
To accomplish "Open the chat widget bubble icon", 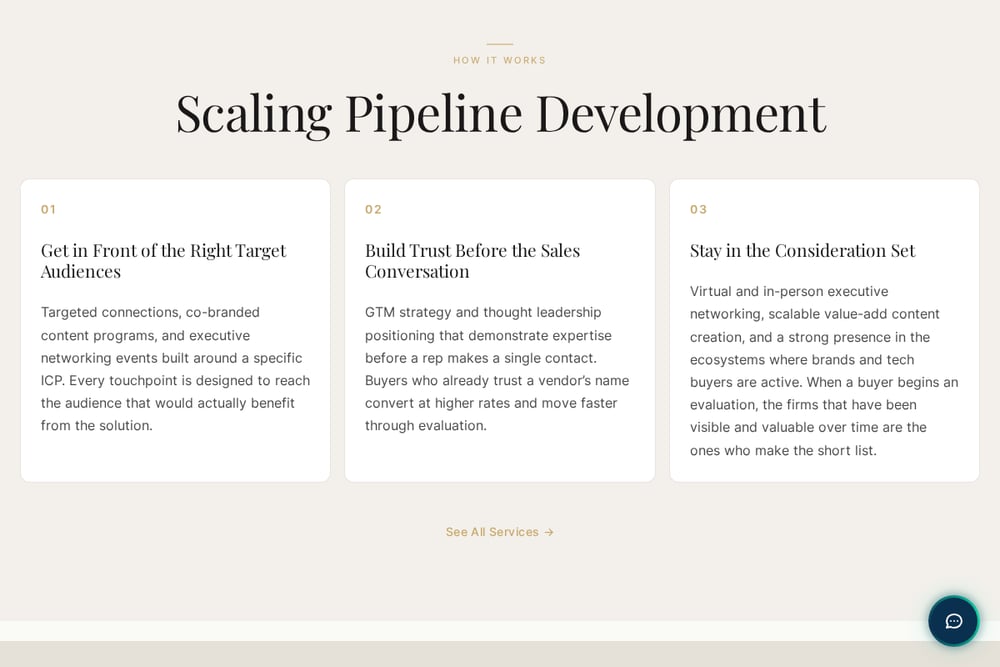I will (x=953, y=621).
